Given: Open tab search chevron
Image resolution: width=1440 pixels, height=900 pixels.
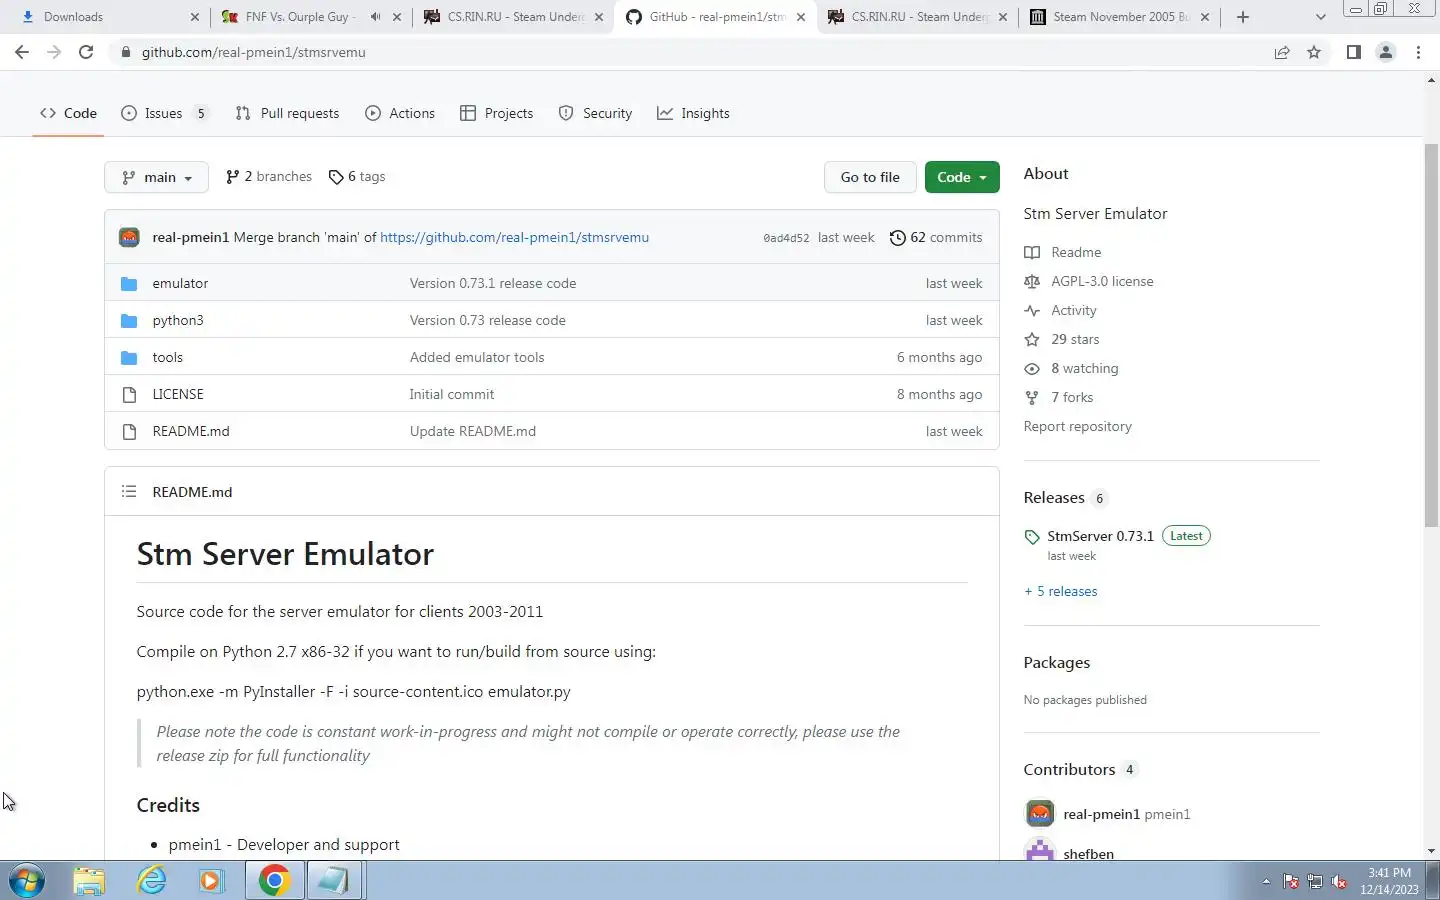Looking at the screenshot, I should pyautogui.click(x=1320, y=17).
